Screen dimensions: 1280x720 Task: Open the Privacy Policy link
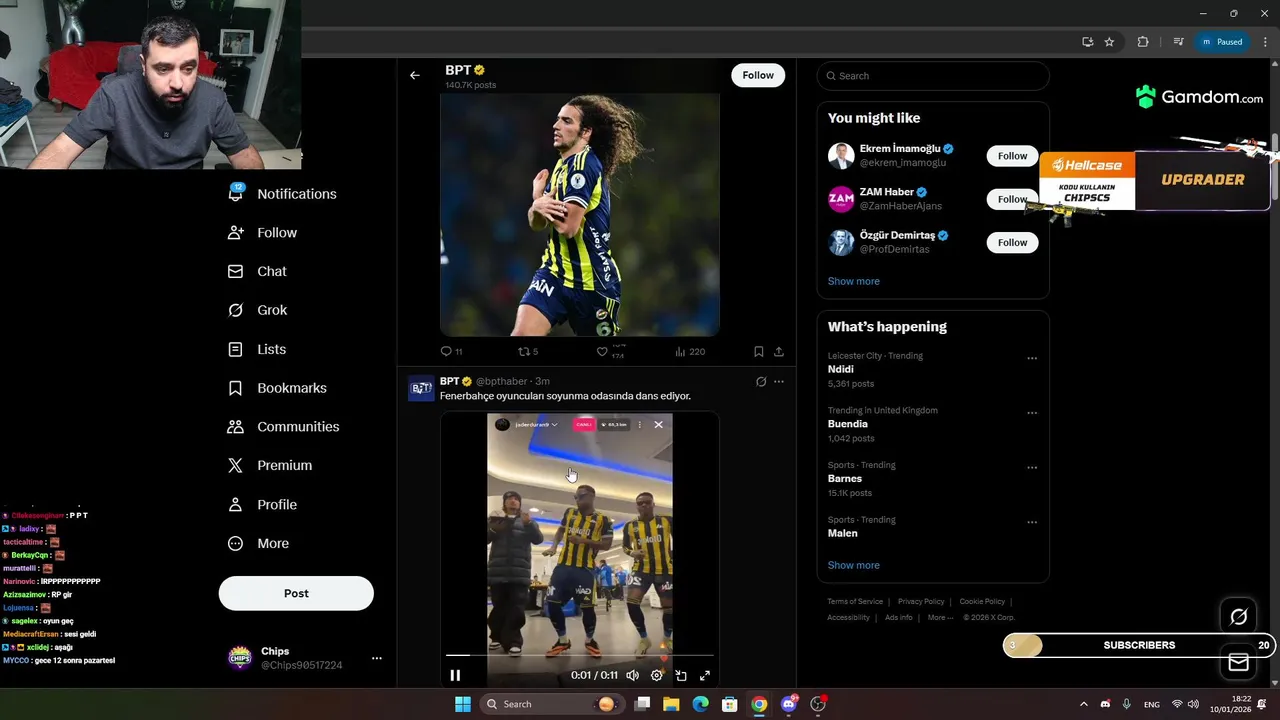921,602
